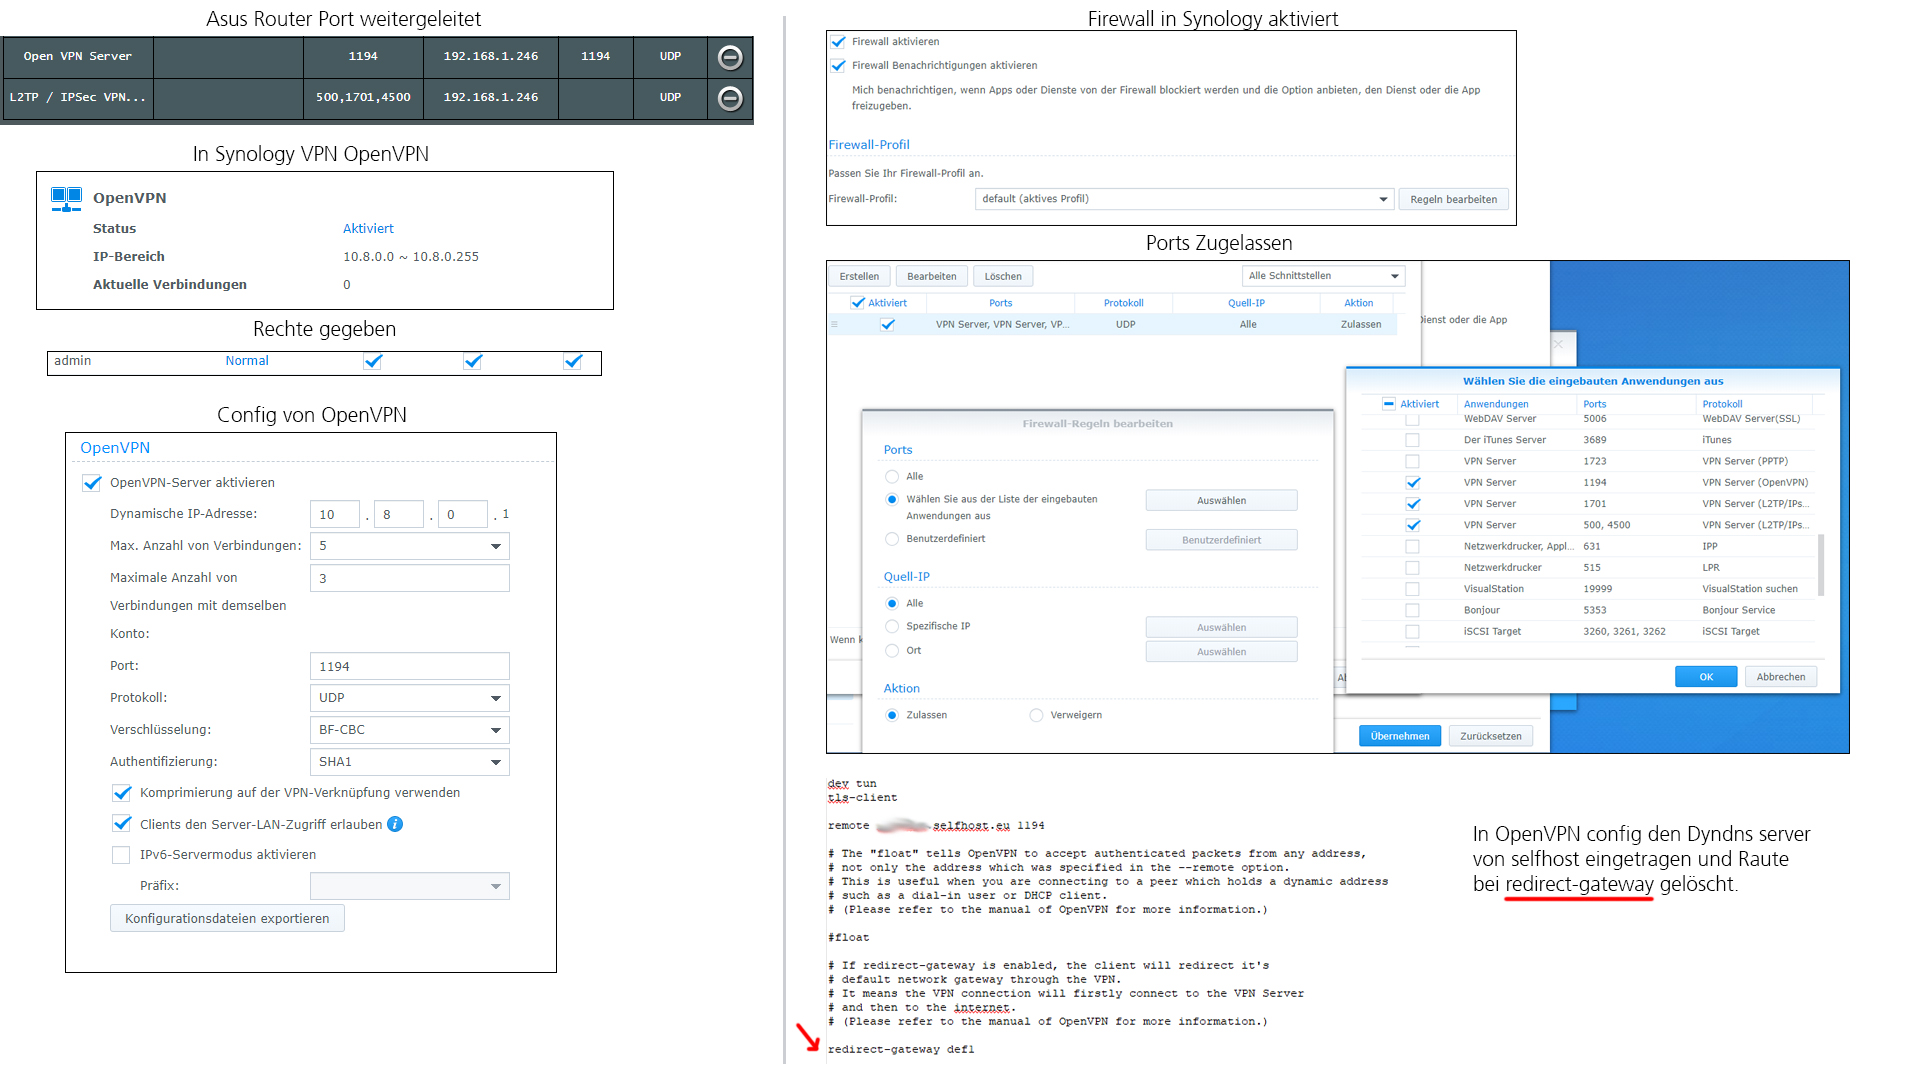Click the Löschen toolbar button
The image size is (1920, 1080).
pos(1002,277)
